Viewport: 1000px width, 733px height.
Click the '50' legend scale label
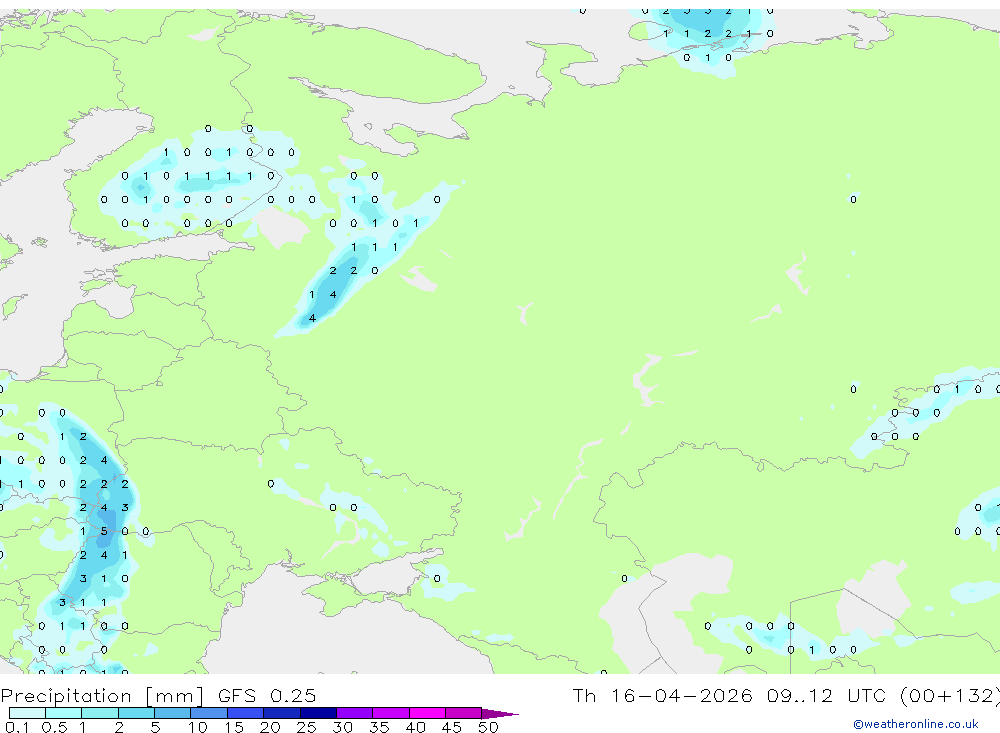(488, 727)
